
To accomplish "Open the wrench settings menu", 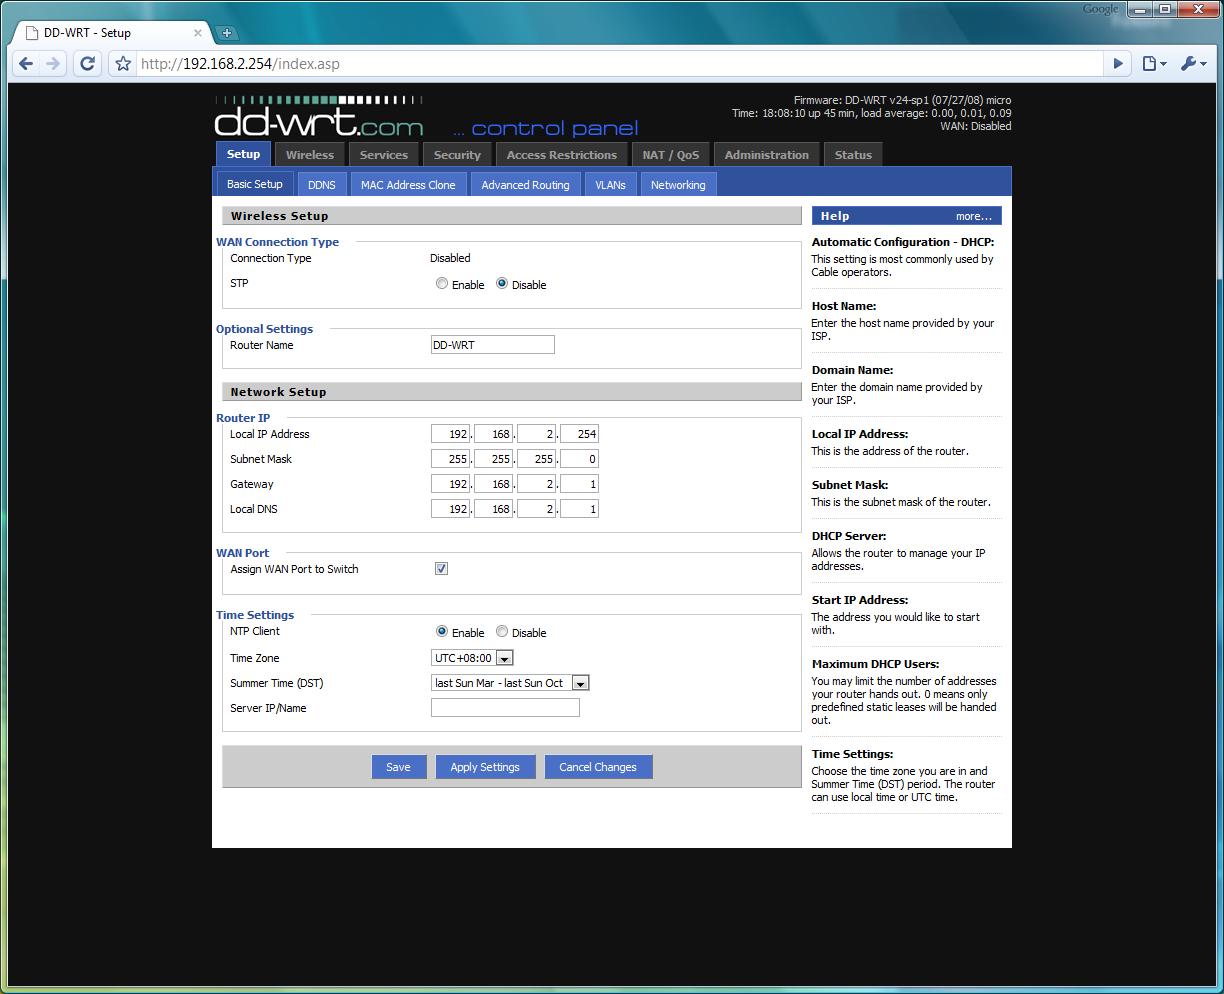I will coord(1194,64).
